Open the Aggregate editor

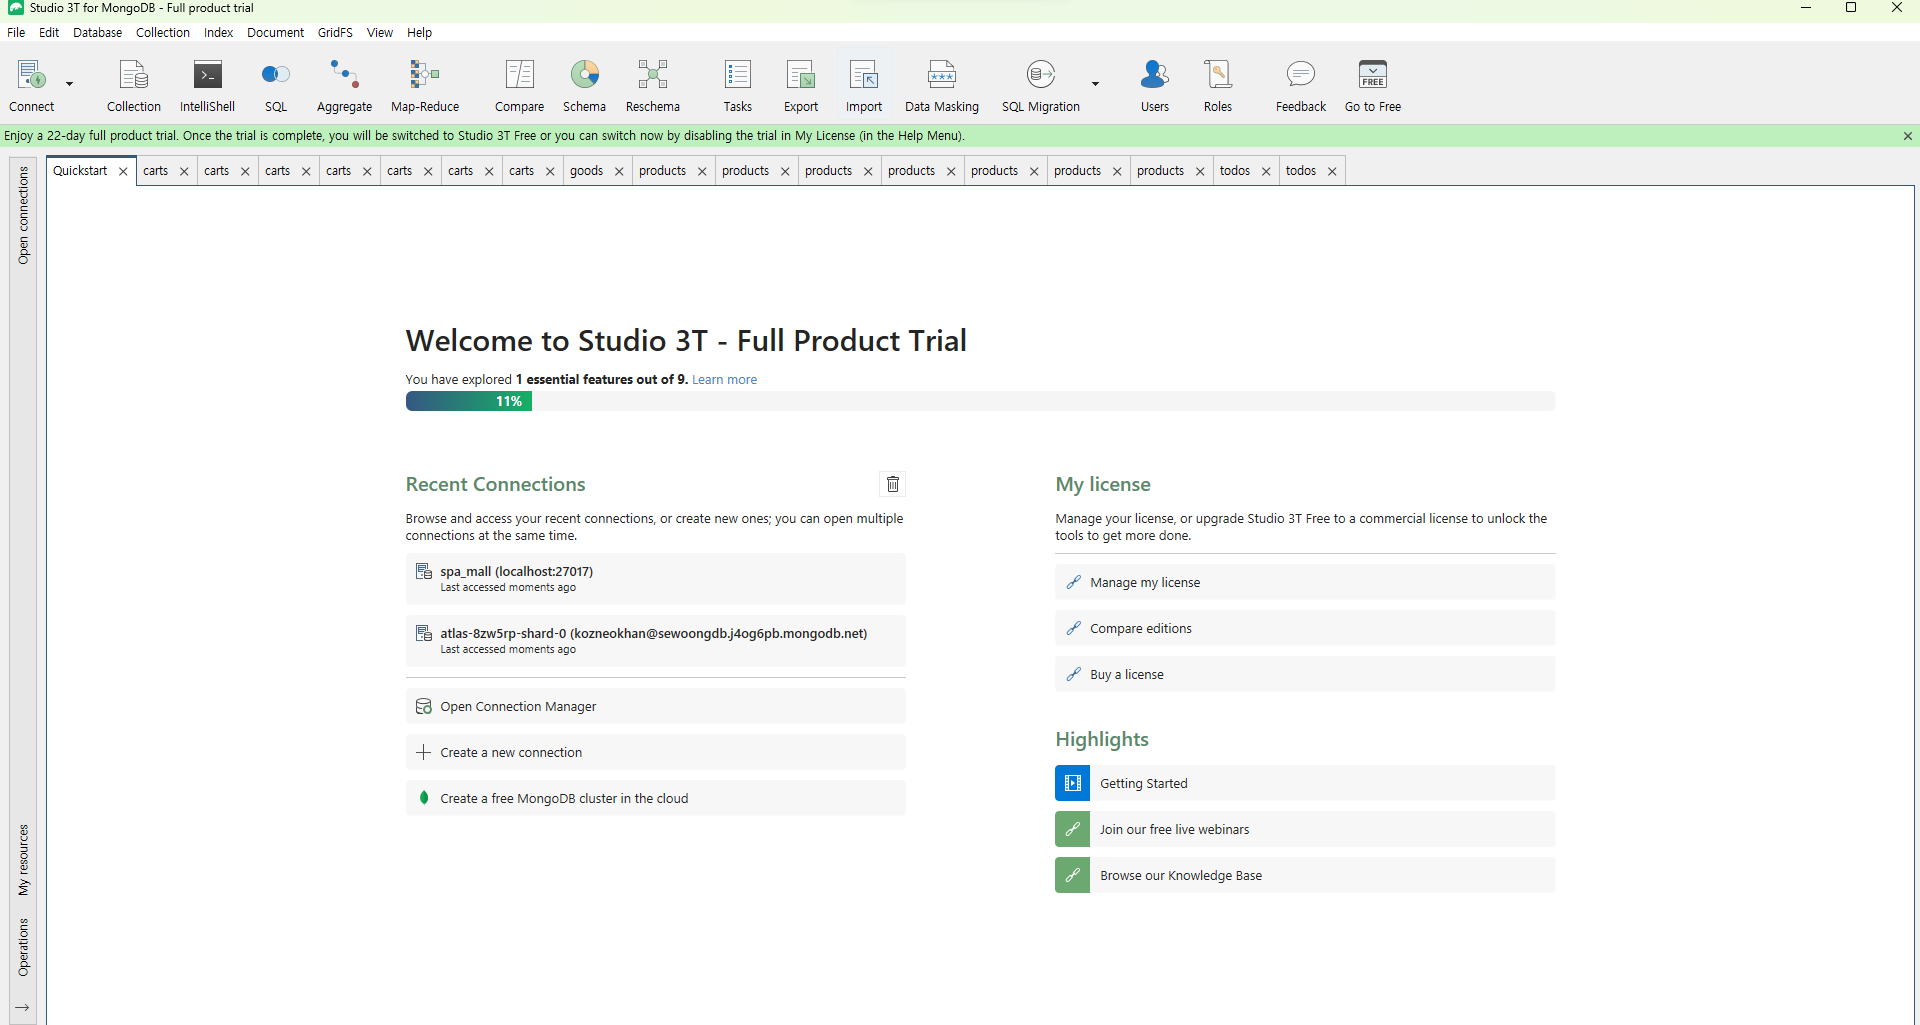(x=344, y=84)
